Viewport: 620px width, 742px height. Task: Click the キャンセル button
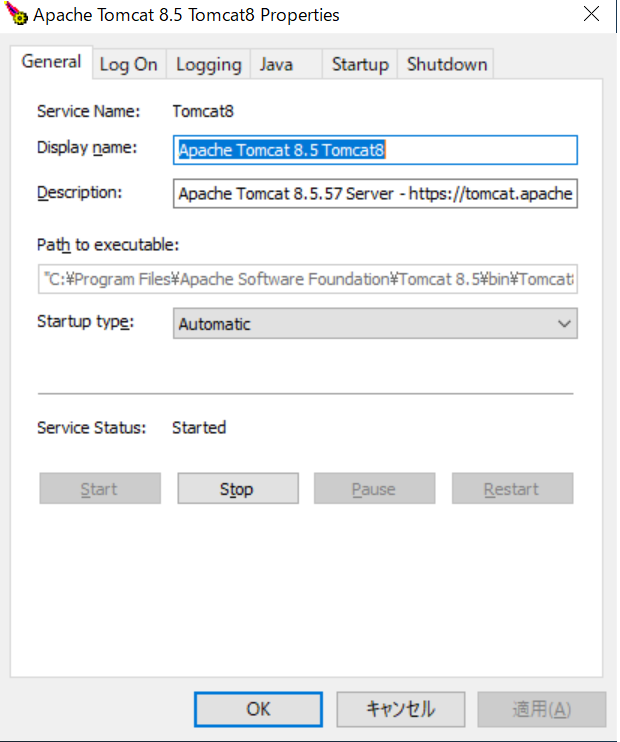(401, 709)
